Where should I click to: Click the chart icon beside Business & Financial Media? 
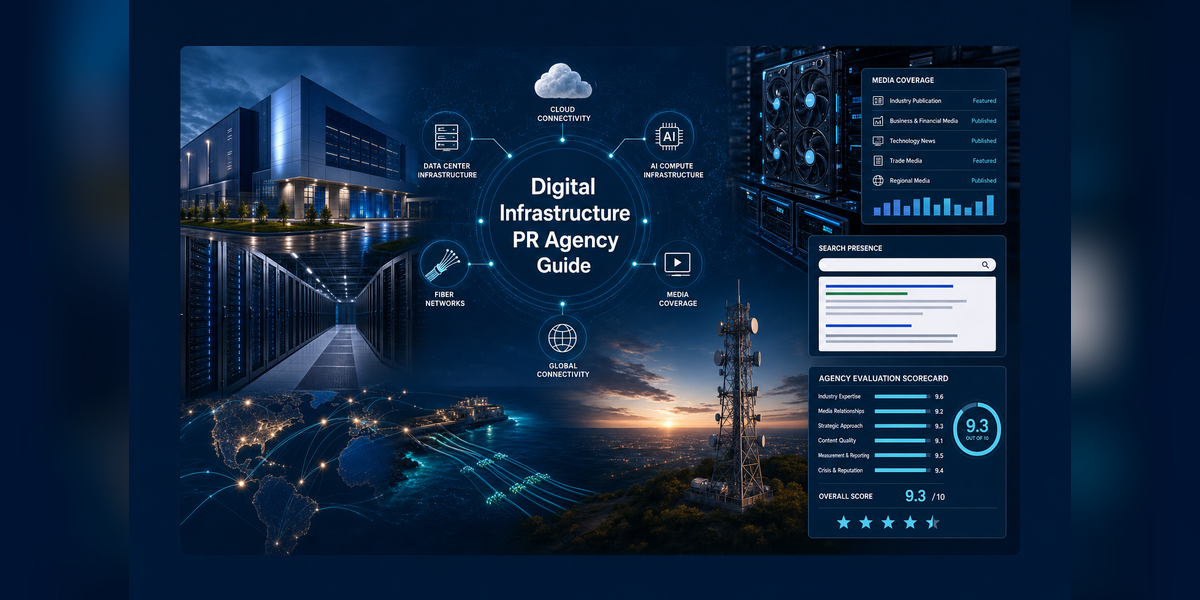click(878, 121)
